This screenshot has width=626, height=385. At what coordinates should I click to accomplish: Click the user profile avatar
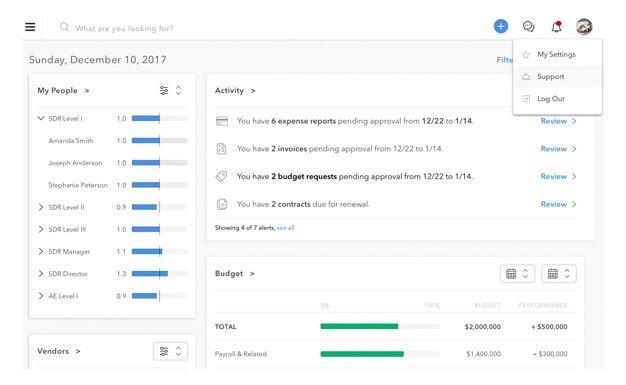coord(584,27)
